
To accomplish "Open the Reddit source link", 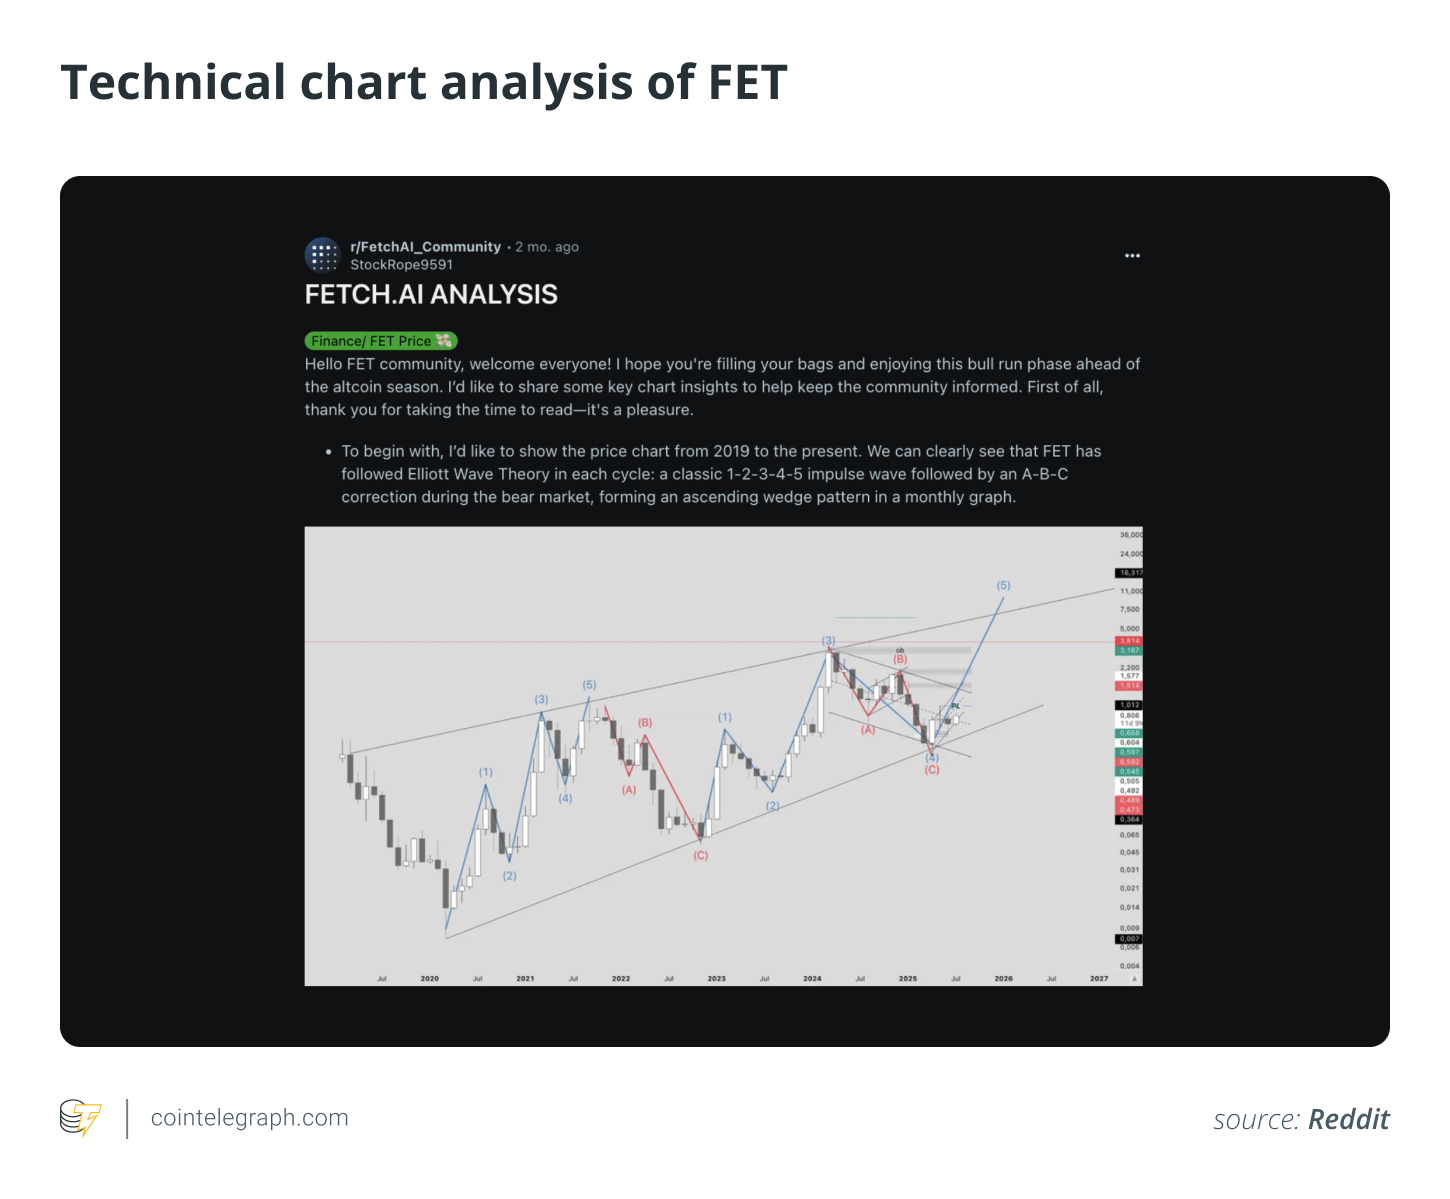I will (1348, 1119).
